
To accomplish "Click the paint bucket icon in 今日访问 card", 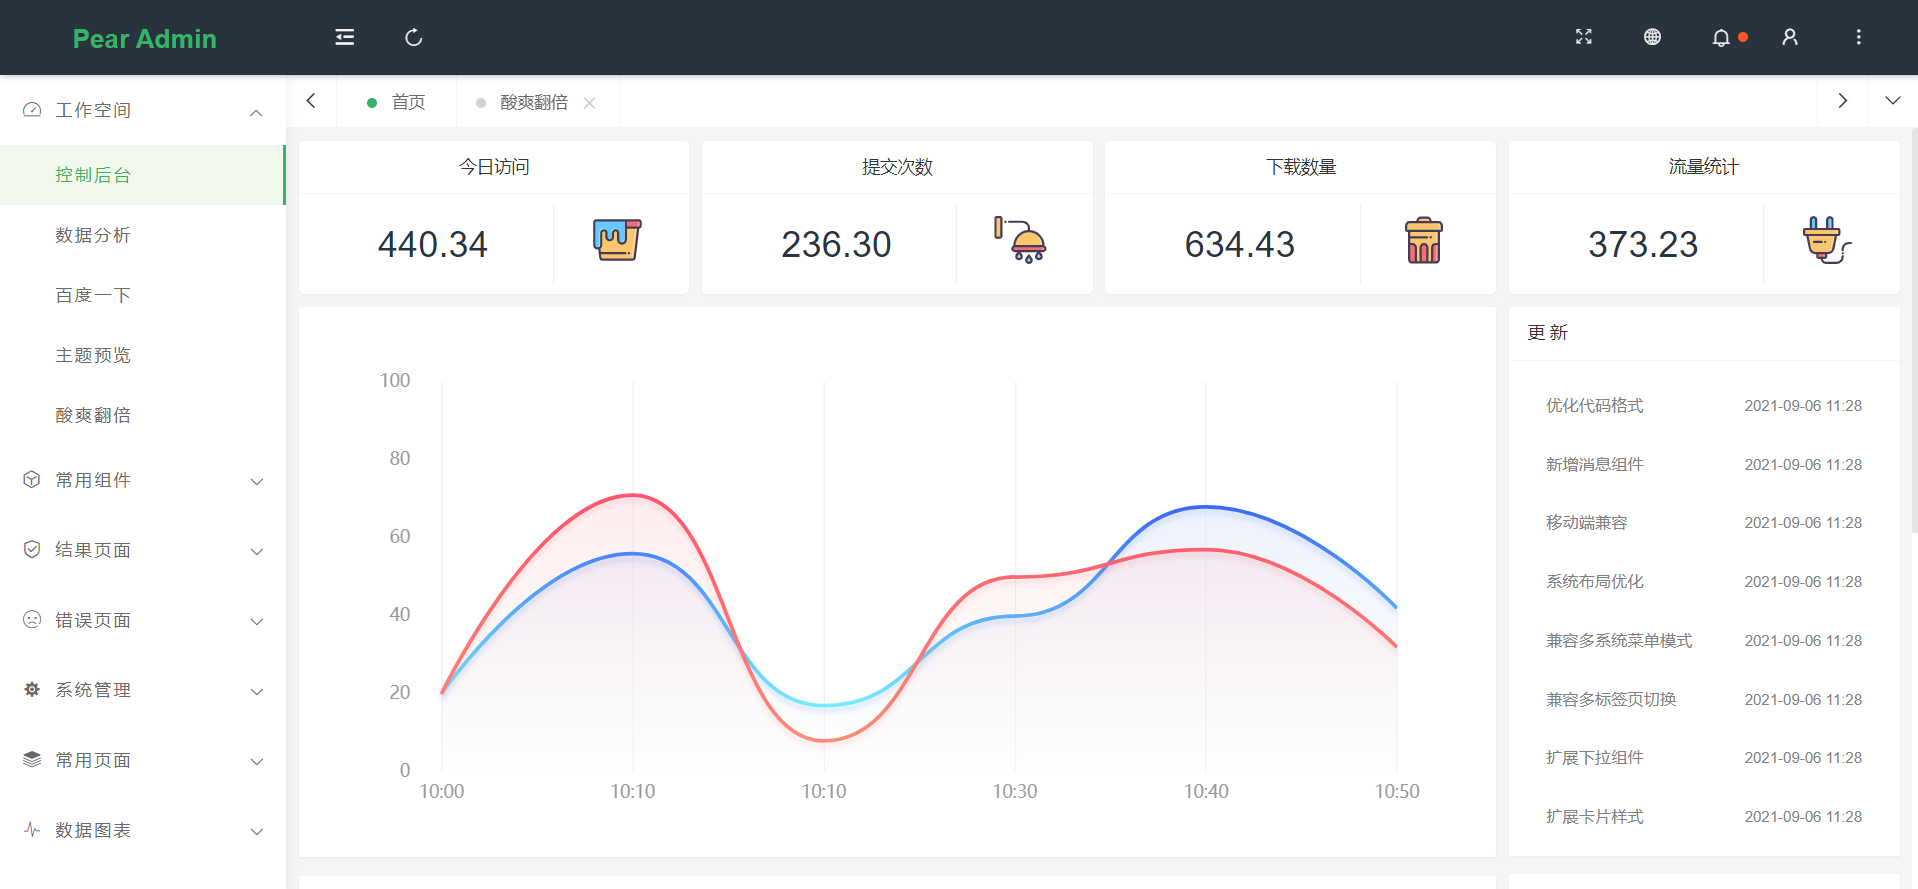I will click(617, 240).
